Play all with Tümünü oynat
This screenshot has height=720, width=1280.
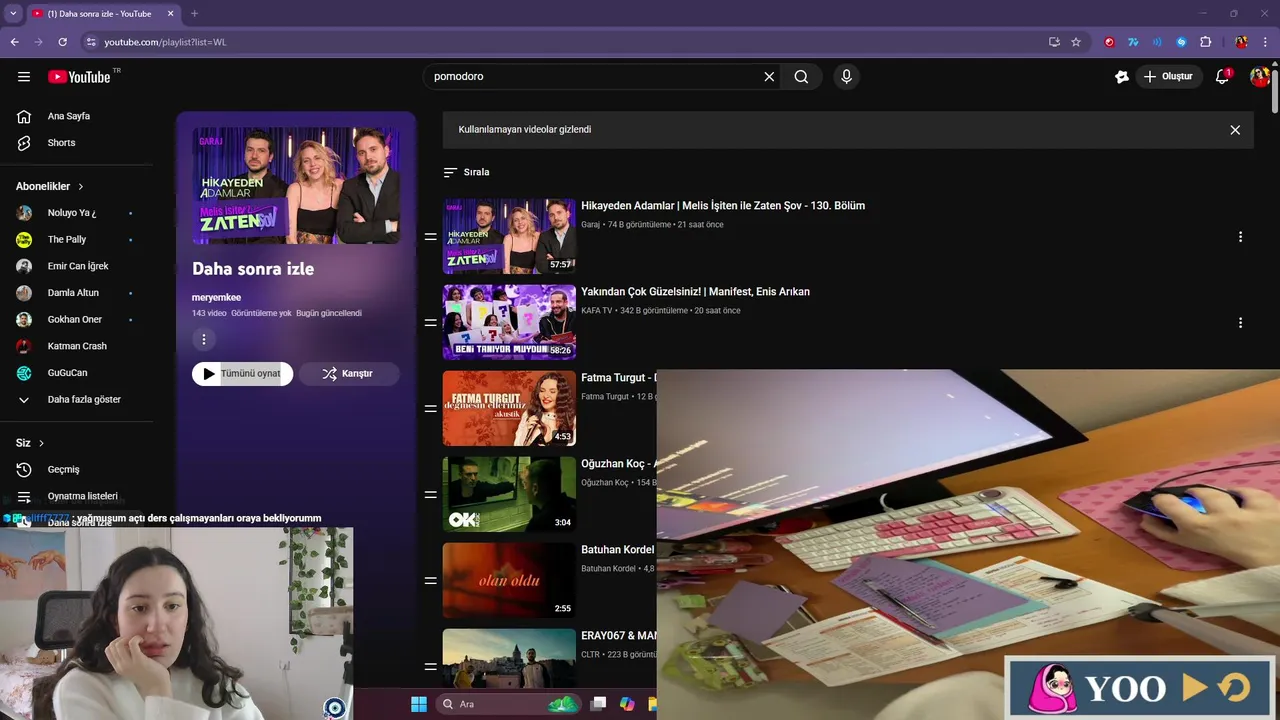point(242,374)
